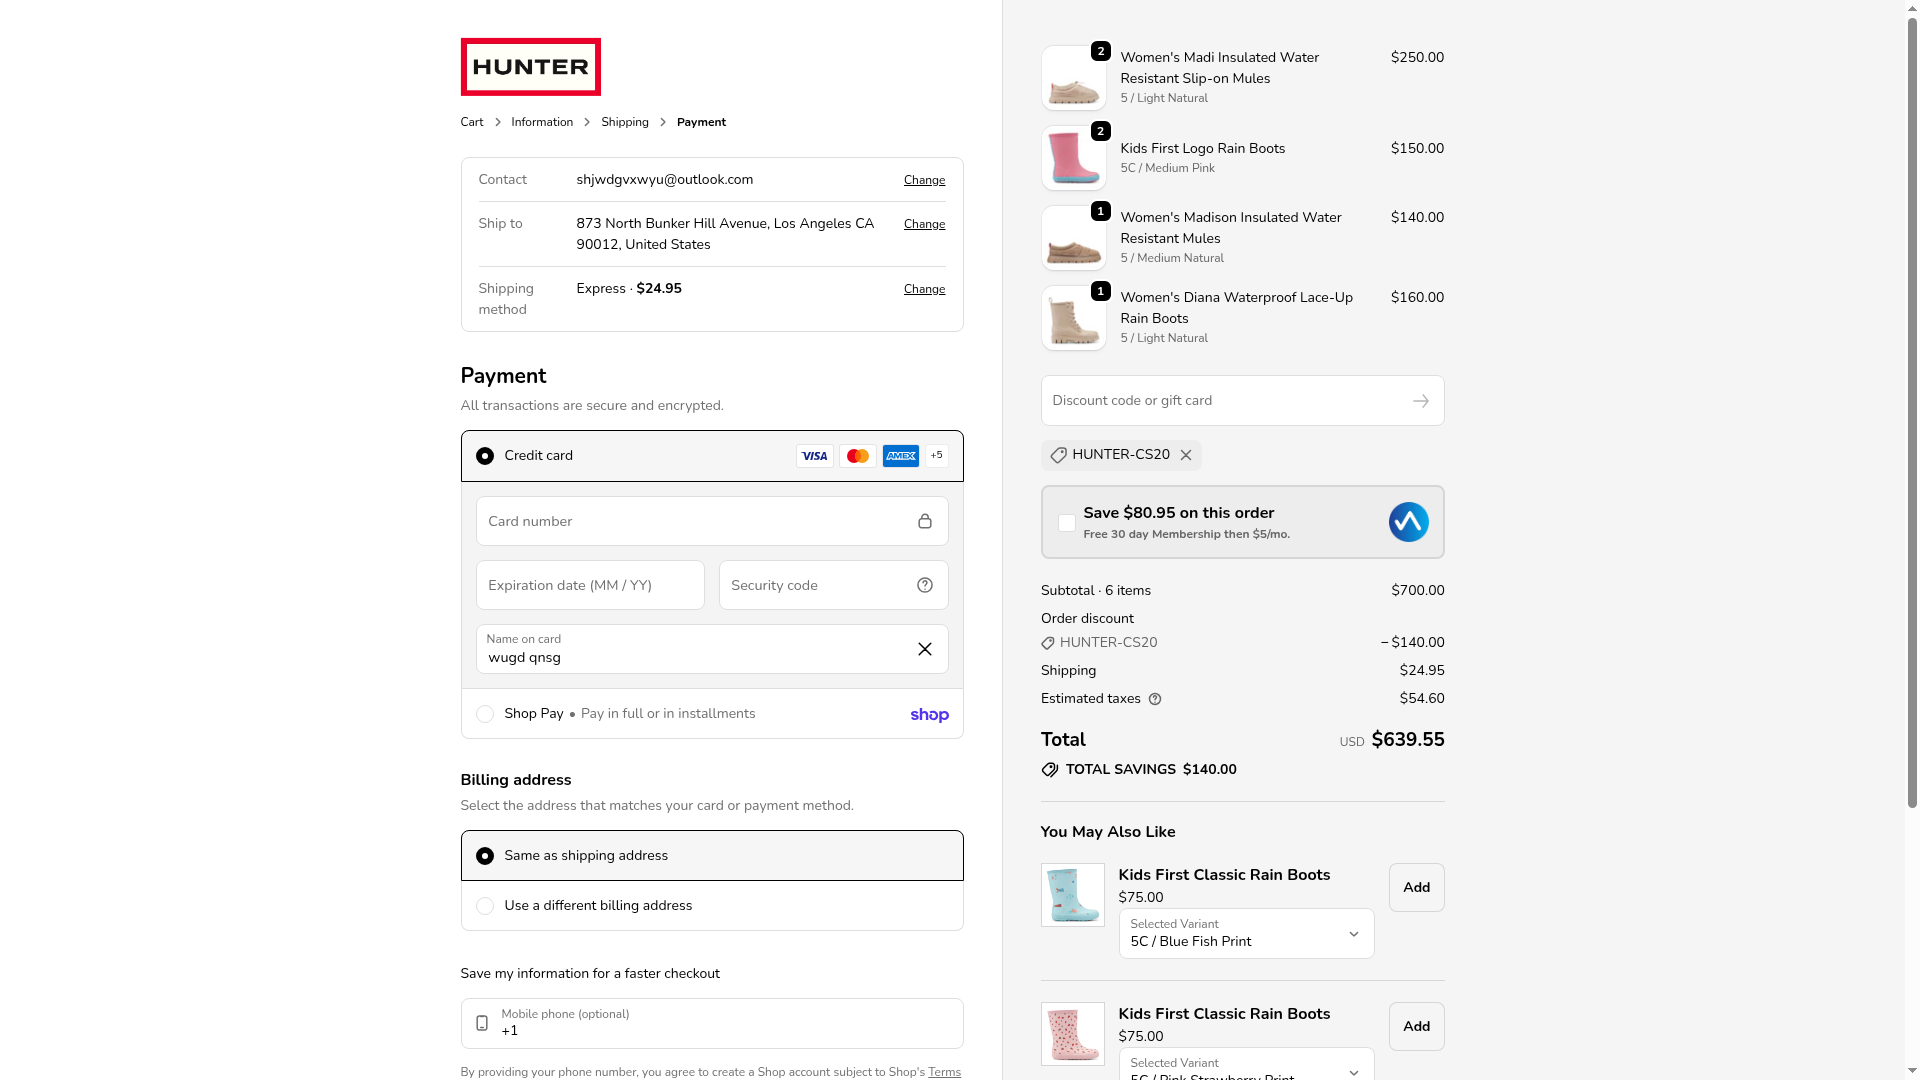Click the +5 more card types badge
The height and width of the screenshot is (1080, 1920).
936,455
